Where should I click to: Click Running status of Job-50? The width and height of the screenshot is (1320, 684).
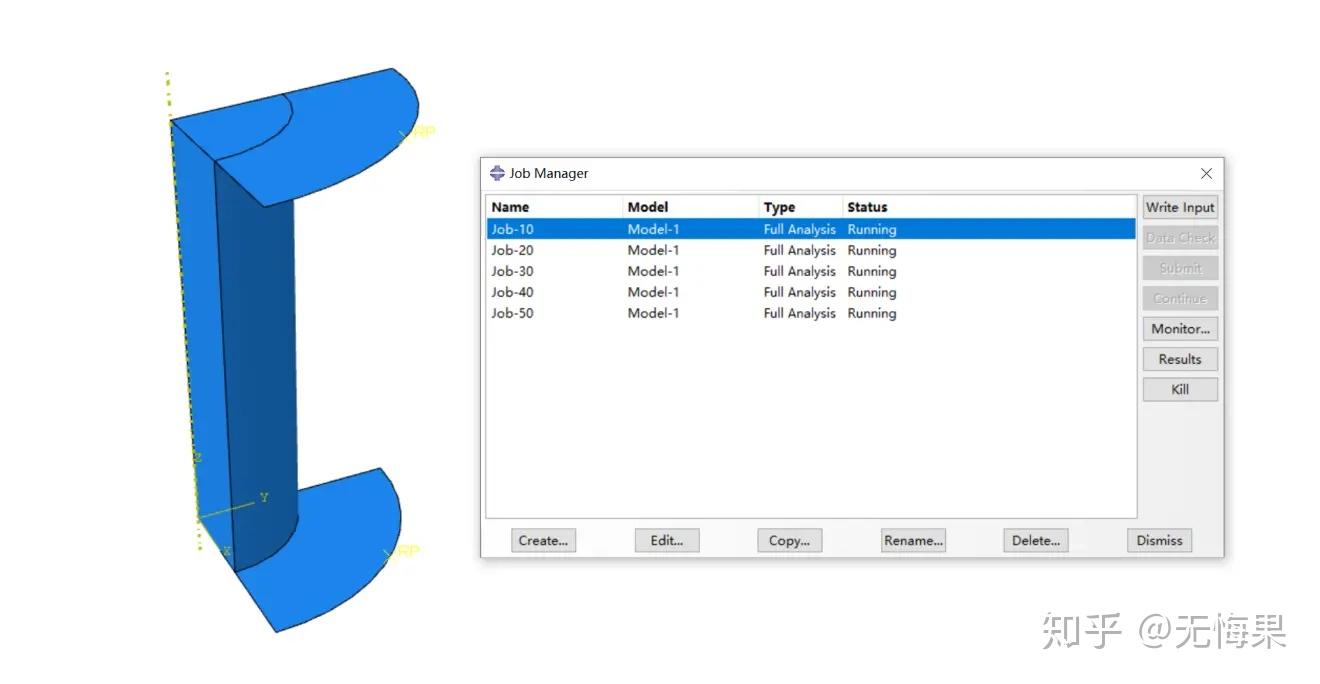pyautogui.click(x=871, y=313)
